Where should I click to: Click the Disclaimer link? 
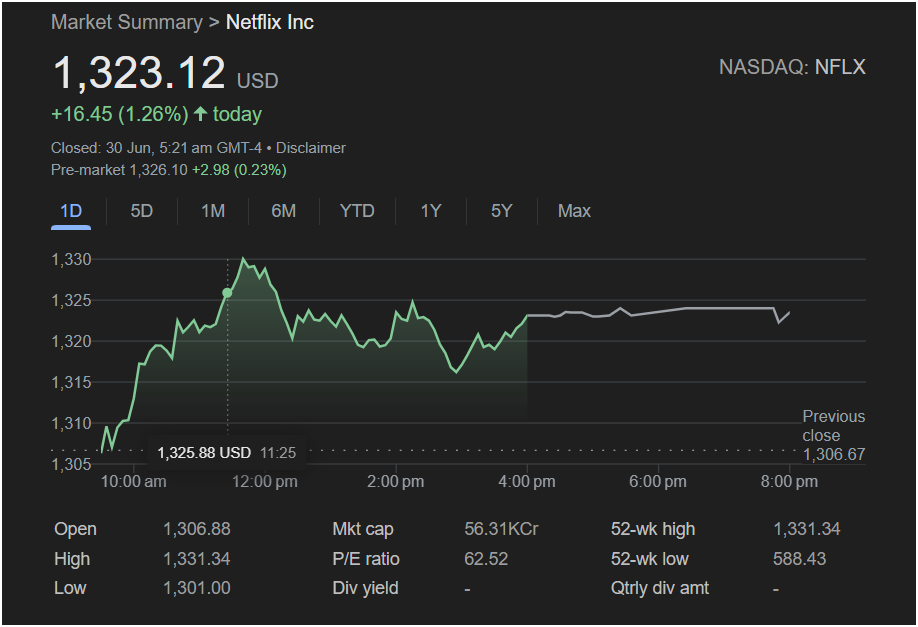pyautogui.click(x=311, y=148)
